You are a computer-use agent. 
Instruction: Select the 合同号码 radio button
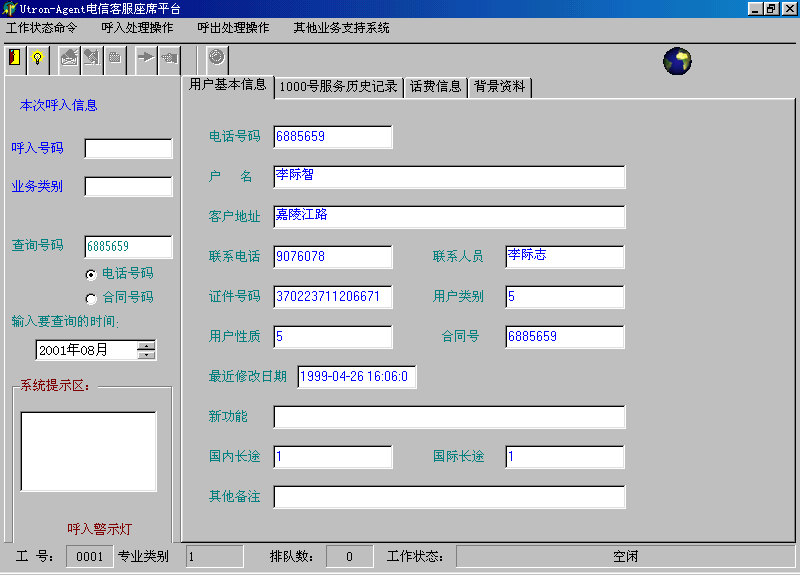(92, 298)
